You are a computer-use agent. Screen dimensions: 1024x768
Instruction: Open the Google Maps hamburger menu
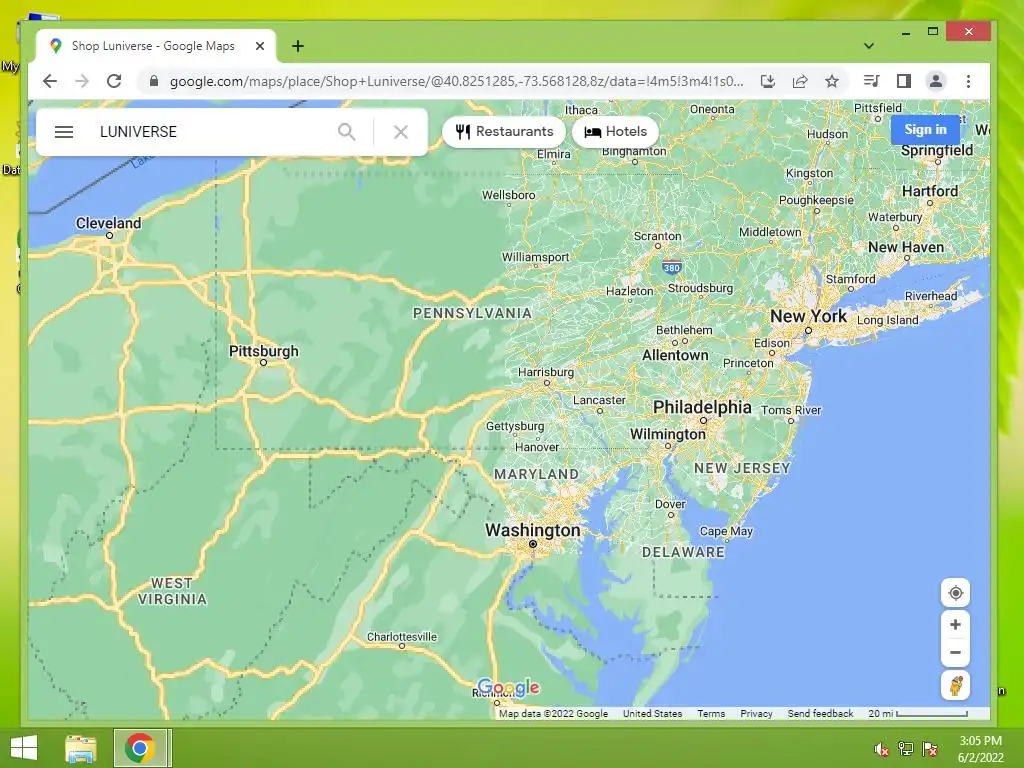[63, 132]
